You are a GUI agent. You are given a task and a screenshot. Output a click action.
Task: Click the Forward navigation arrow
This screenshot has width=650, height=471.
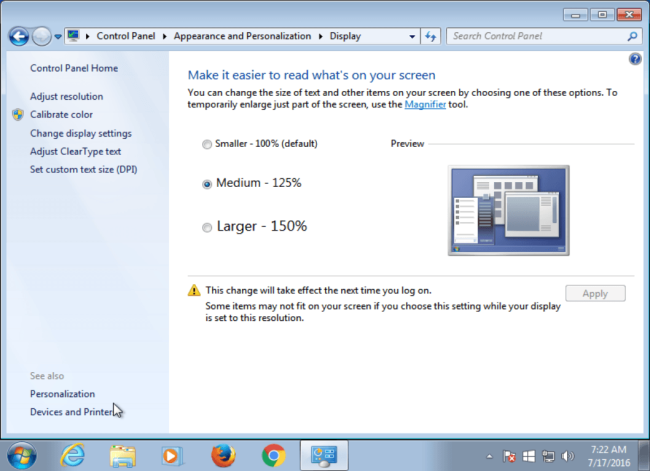(41, 36)
